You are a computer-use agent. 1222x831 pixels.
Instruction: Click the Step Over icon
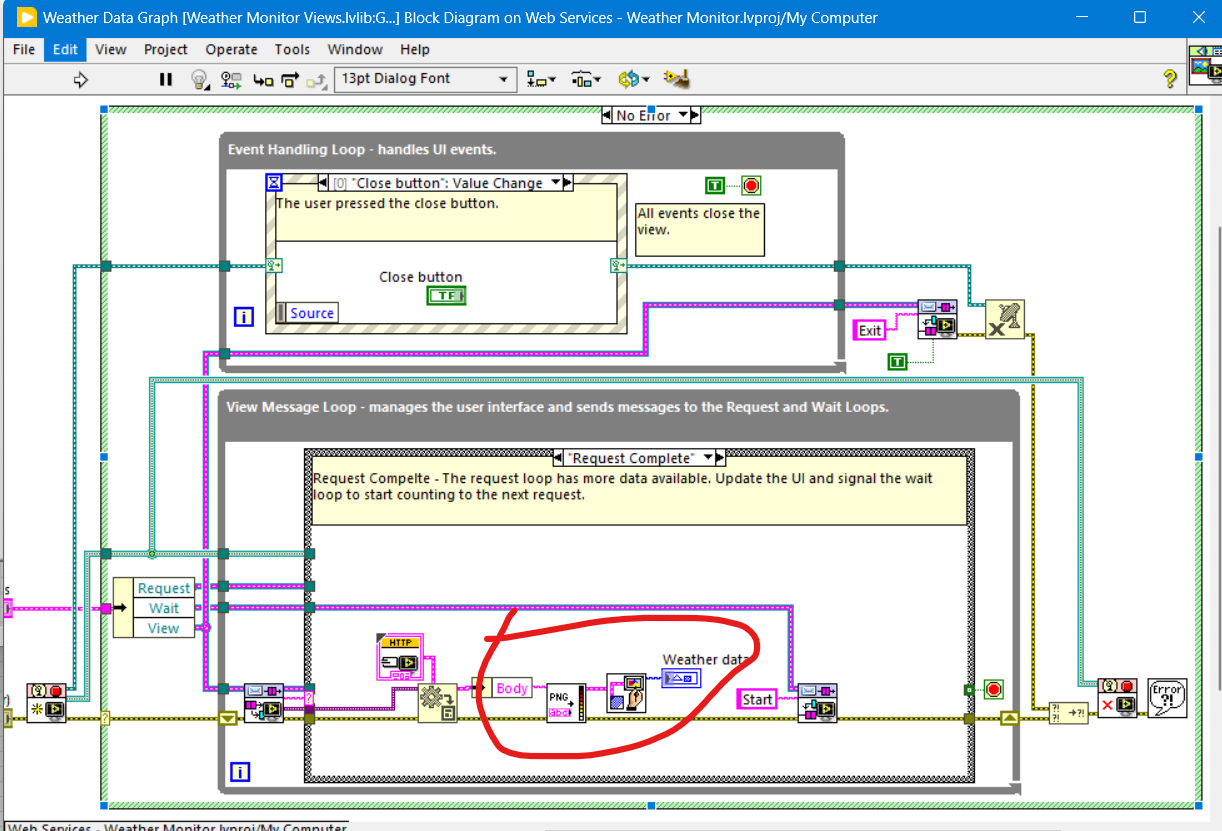pyautogui.click(x=290, y=80)
